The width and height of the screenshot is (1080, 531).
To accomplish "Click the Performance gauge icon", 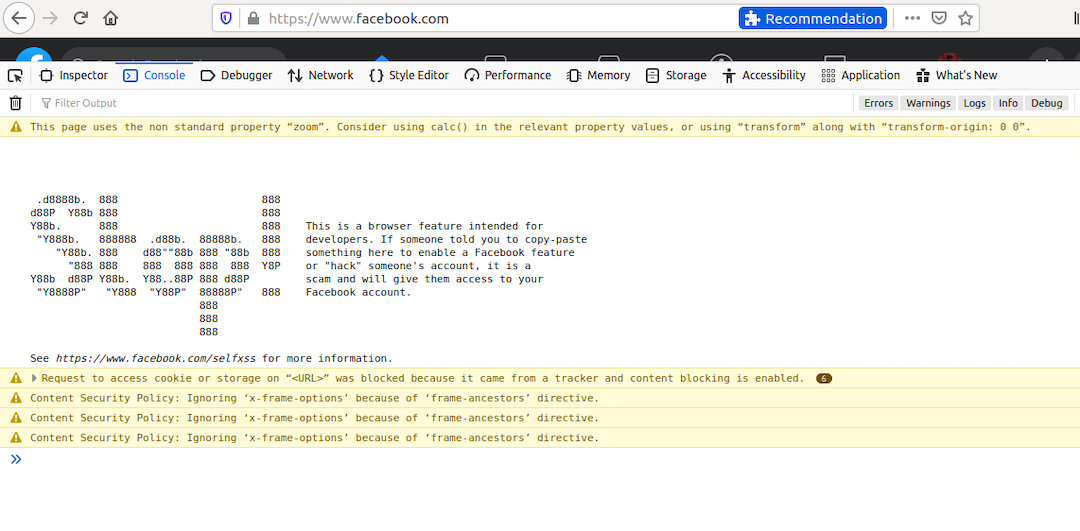I will click(x=471, y=76).
